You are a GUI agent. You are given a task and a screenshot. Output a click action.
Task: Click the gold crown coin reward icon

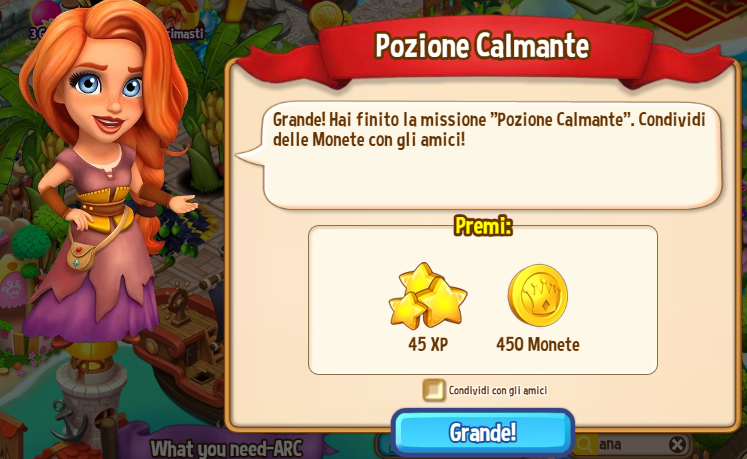pyautogui.click(x=537, y=295)
